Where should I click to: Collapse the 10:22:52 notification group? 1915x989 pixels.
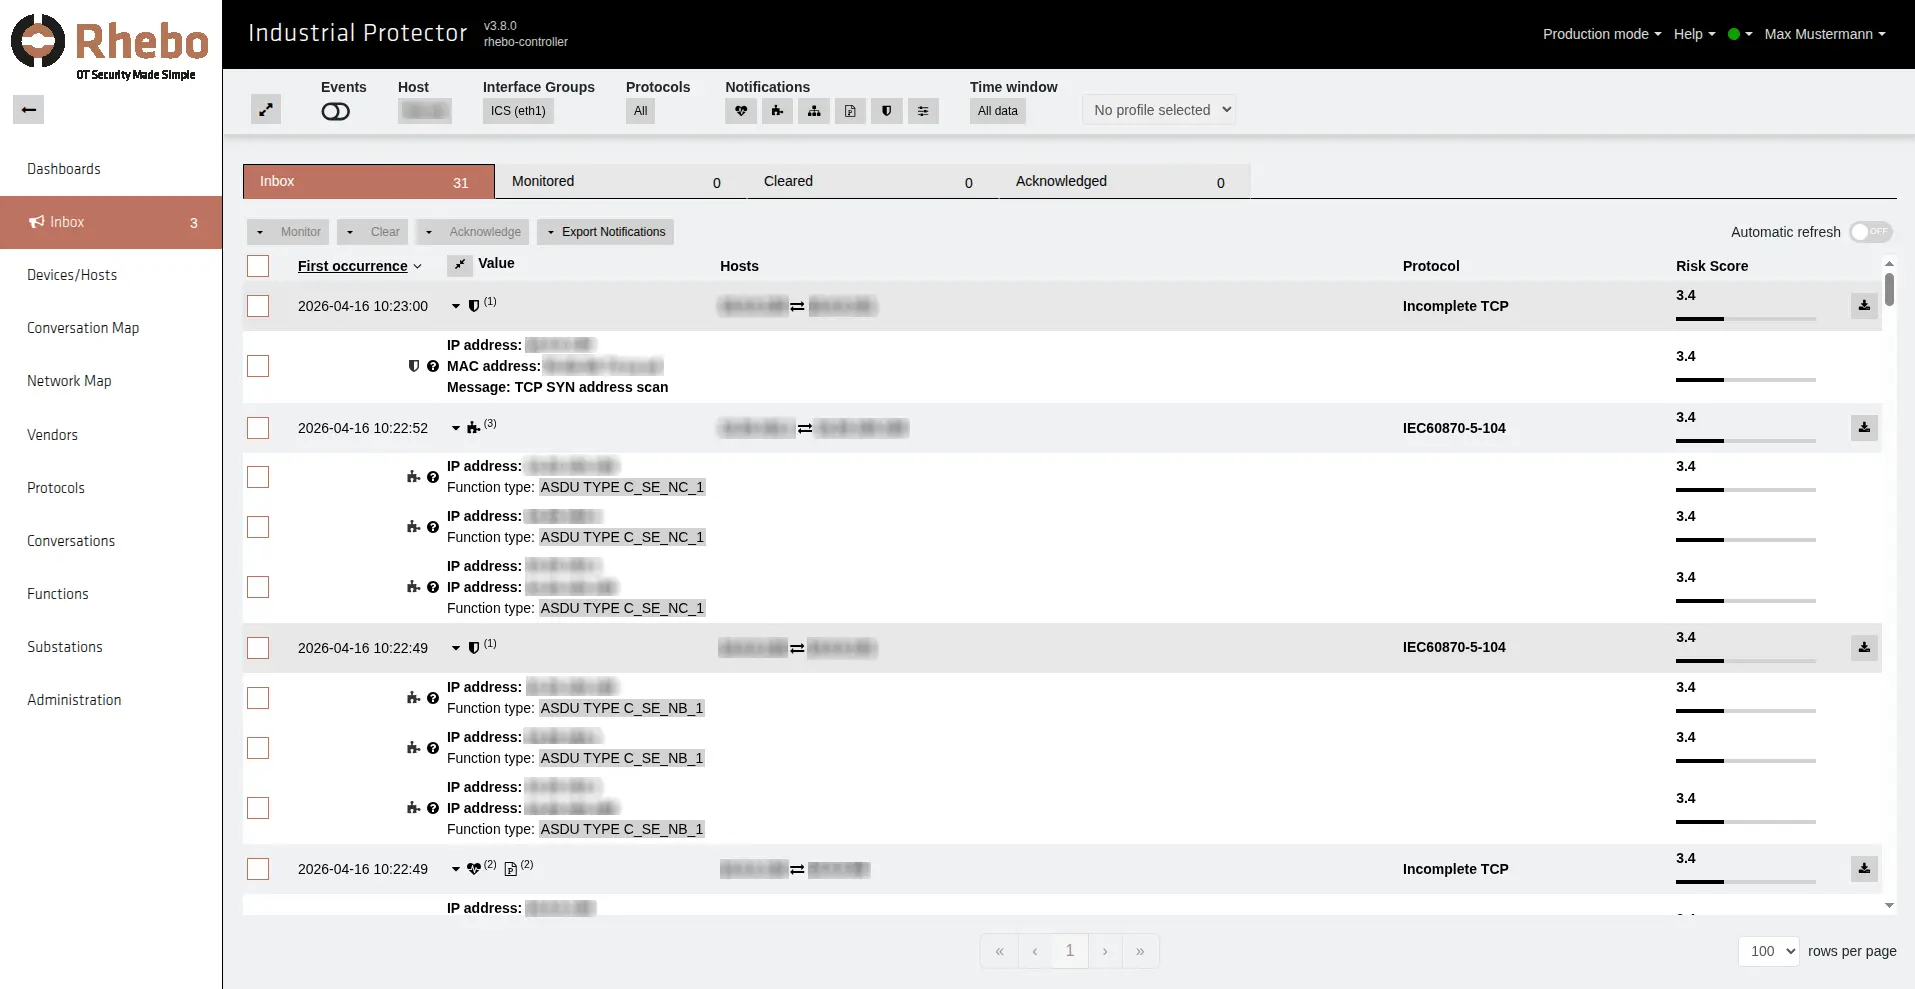click(x=456, y=429)
